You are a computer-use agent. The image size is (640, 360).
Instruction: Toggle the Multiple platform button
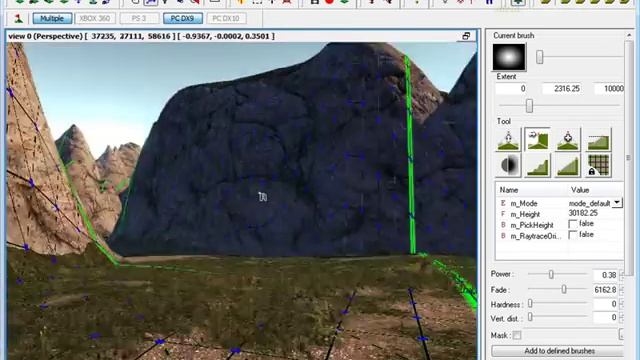point(52,18)
